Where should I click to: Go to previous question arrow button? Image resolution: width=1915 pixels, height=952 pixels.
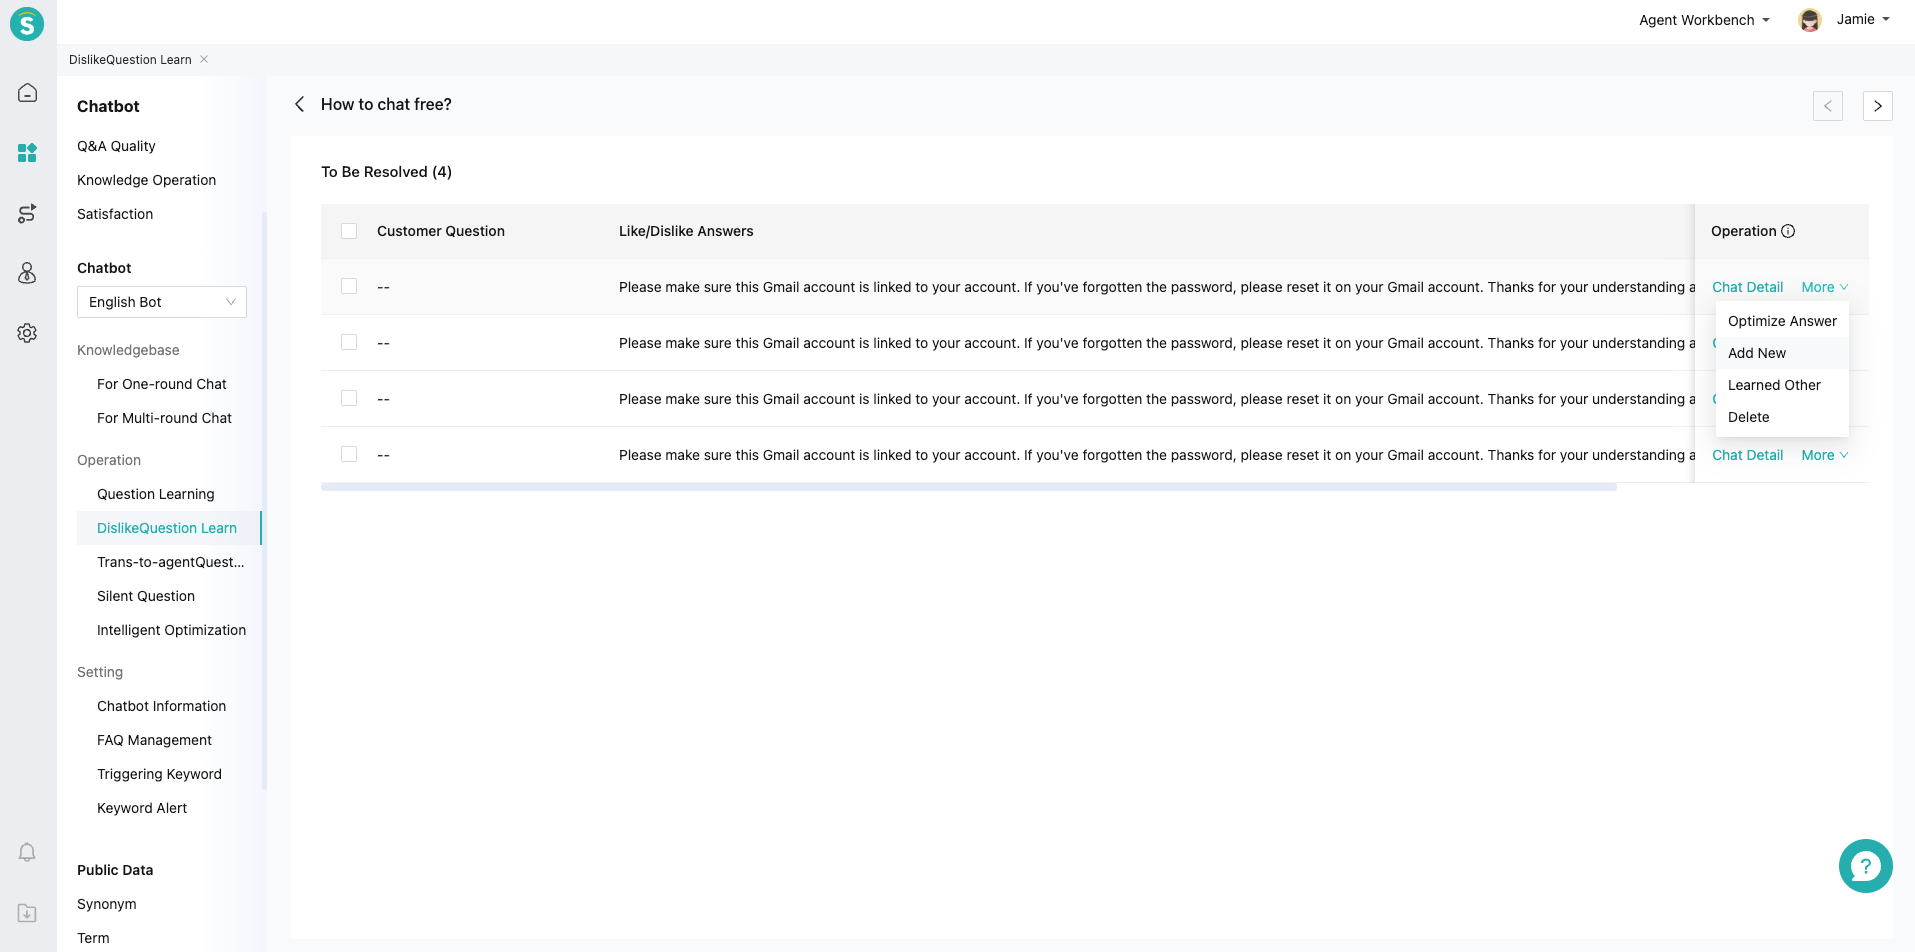1828,106
